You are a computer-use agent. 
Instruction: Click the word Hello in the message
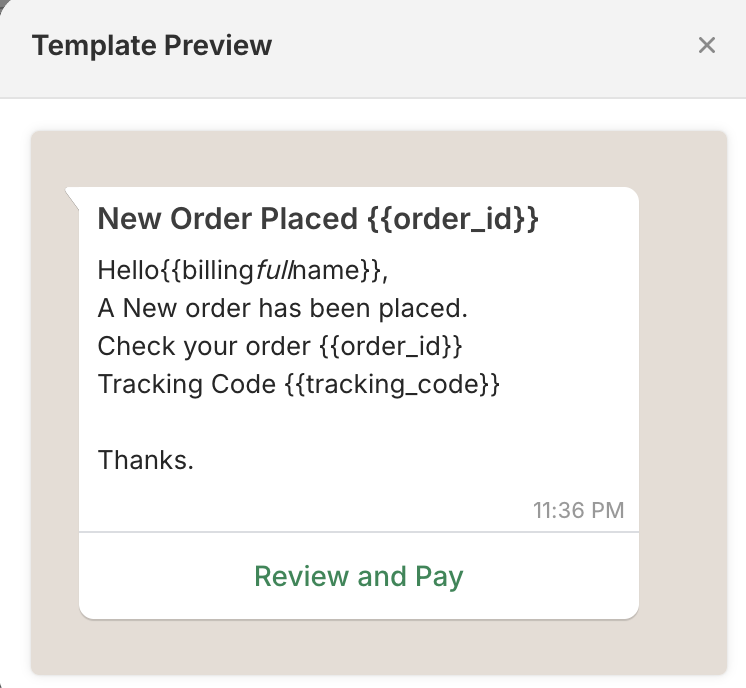coord(128,270)
